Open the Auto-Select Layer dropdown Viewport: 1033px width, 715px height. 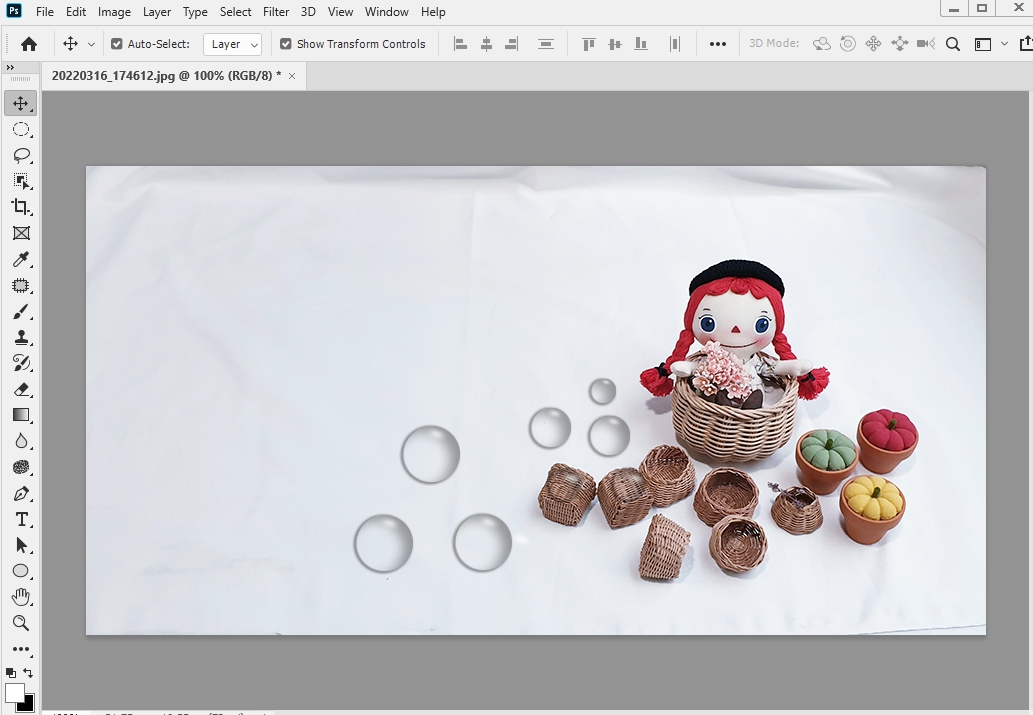pyautogui.click(x=233, y=44)
